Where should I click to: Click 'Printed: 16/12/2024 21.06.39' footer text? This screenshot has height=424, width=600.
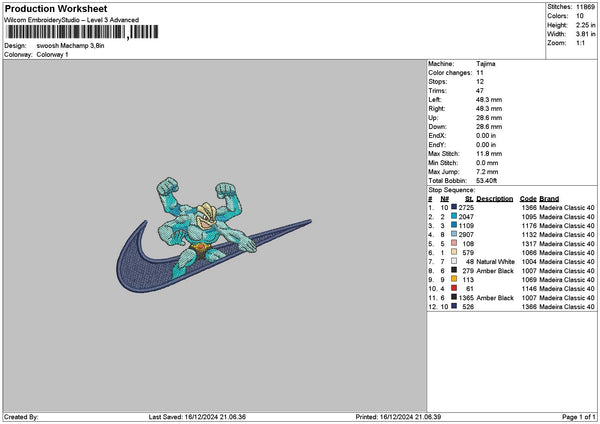[398, 417]
